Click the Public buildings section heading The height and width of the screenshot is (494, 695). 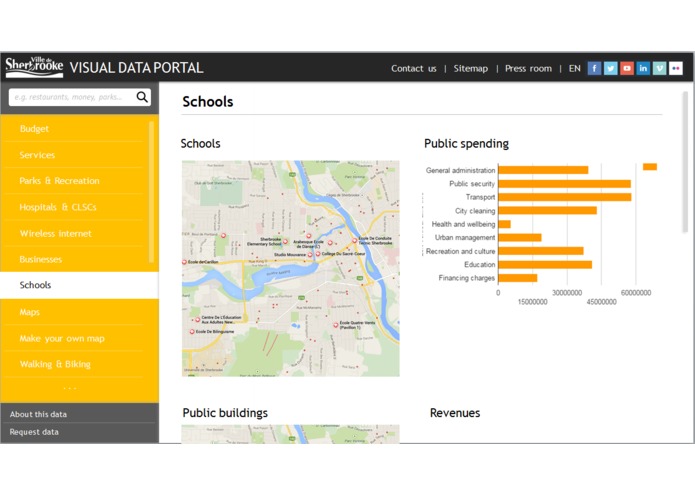[x=225, y=413]
